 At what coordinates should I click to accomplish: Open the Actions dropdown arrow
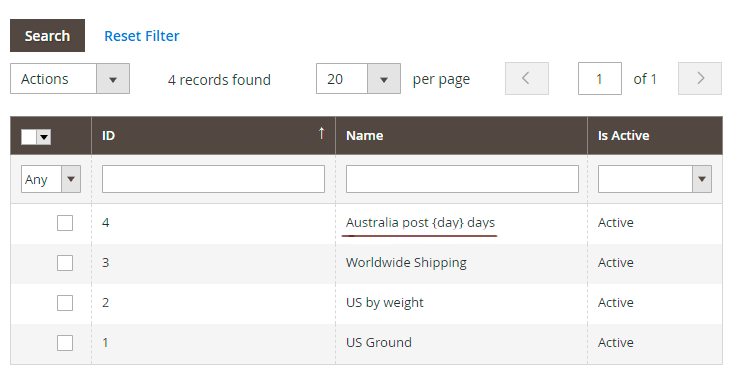[x=113, y=79]
